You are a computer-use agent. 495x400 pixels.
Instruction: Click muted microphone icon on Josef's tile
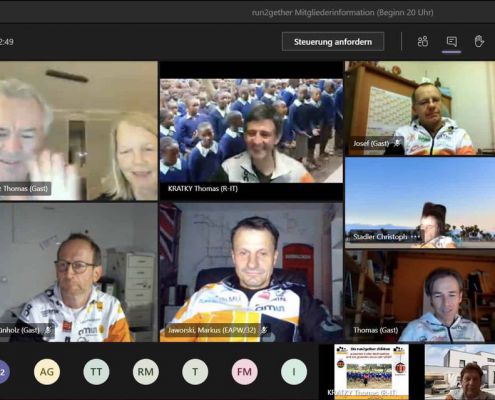[x=397, y=143]
